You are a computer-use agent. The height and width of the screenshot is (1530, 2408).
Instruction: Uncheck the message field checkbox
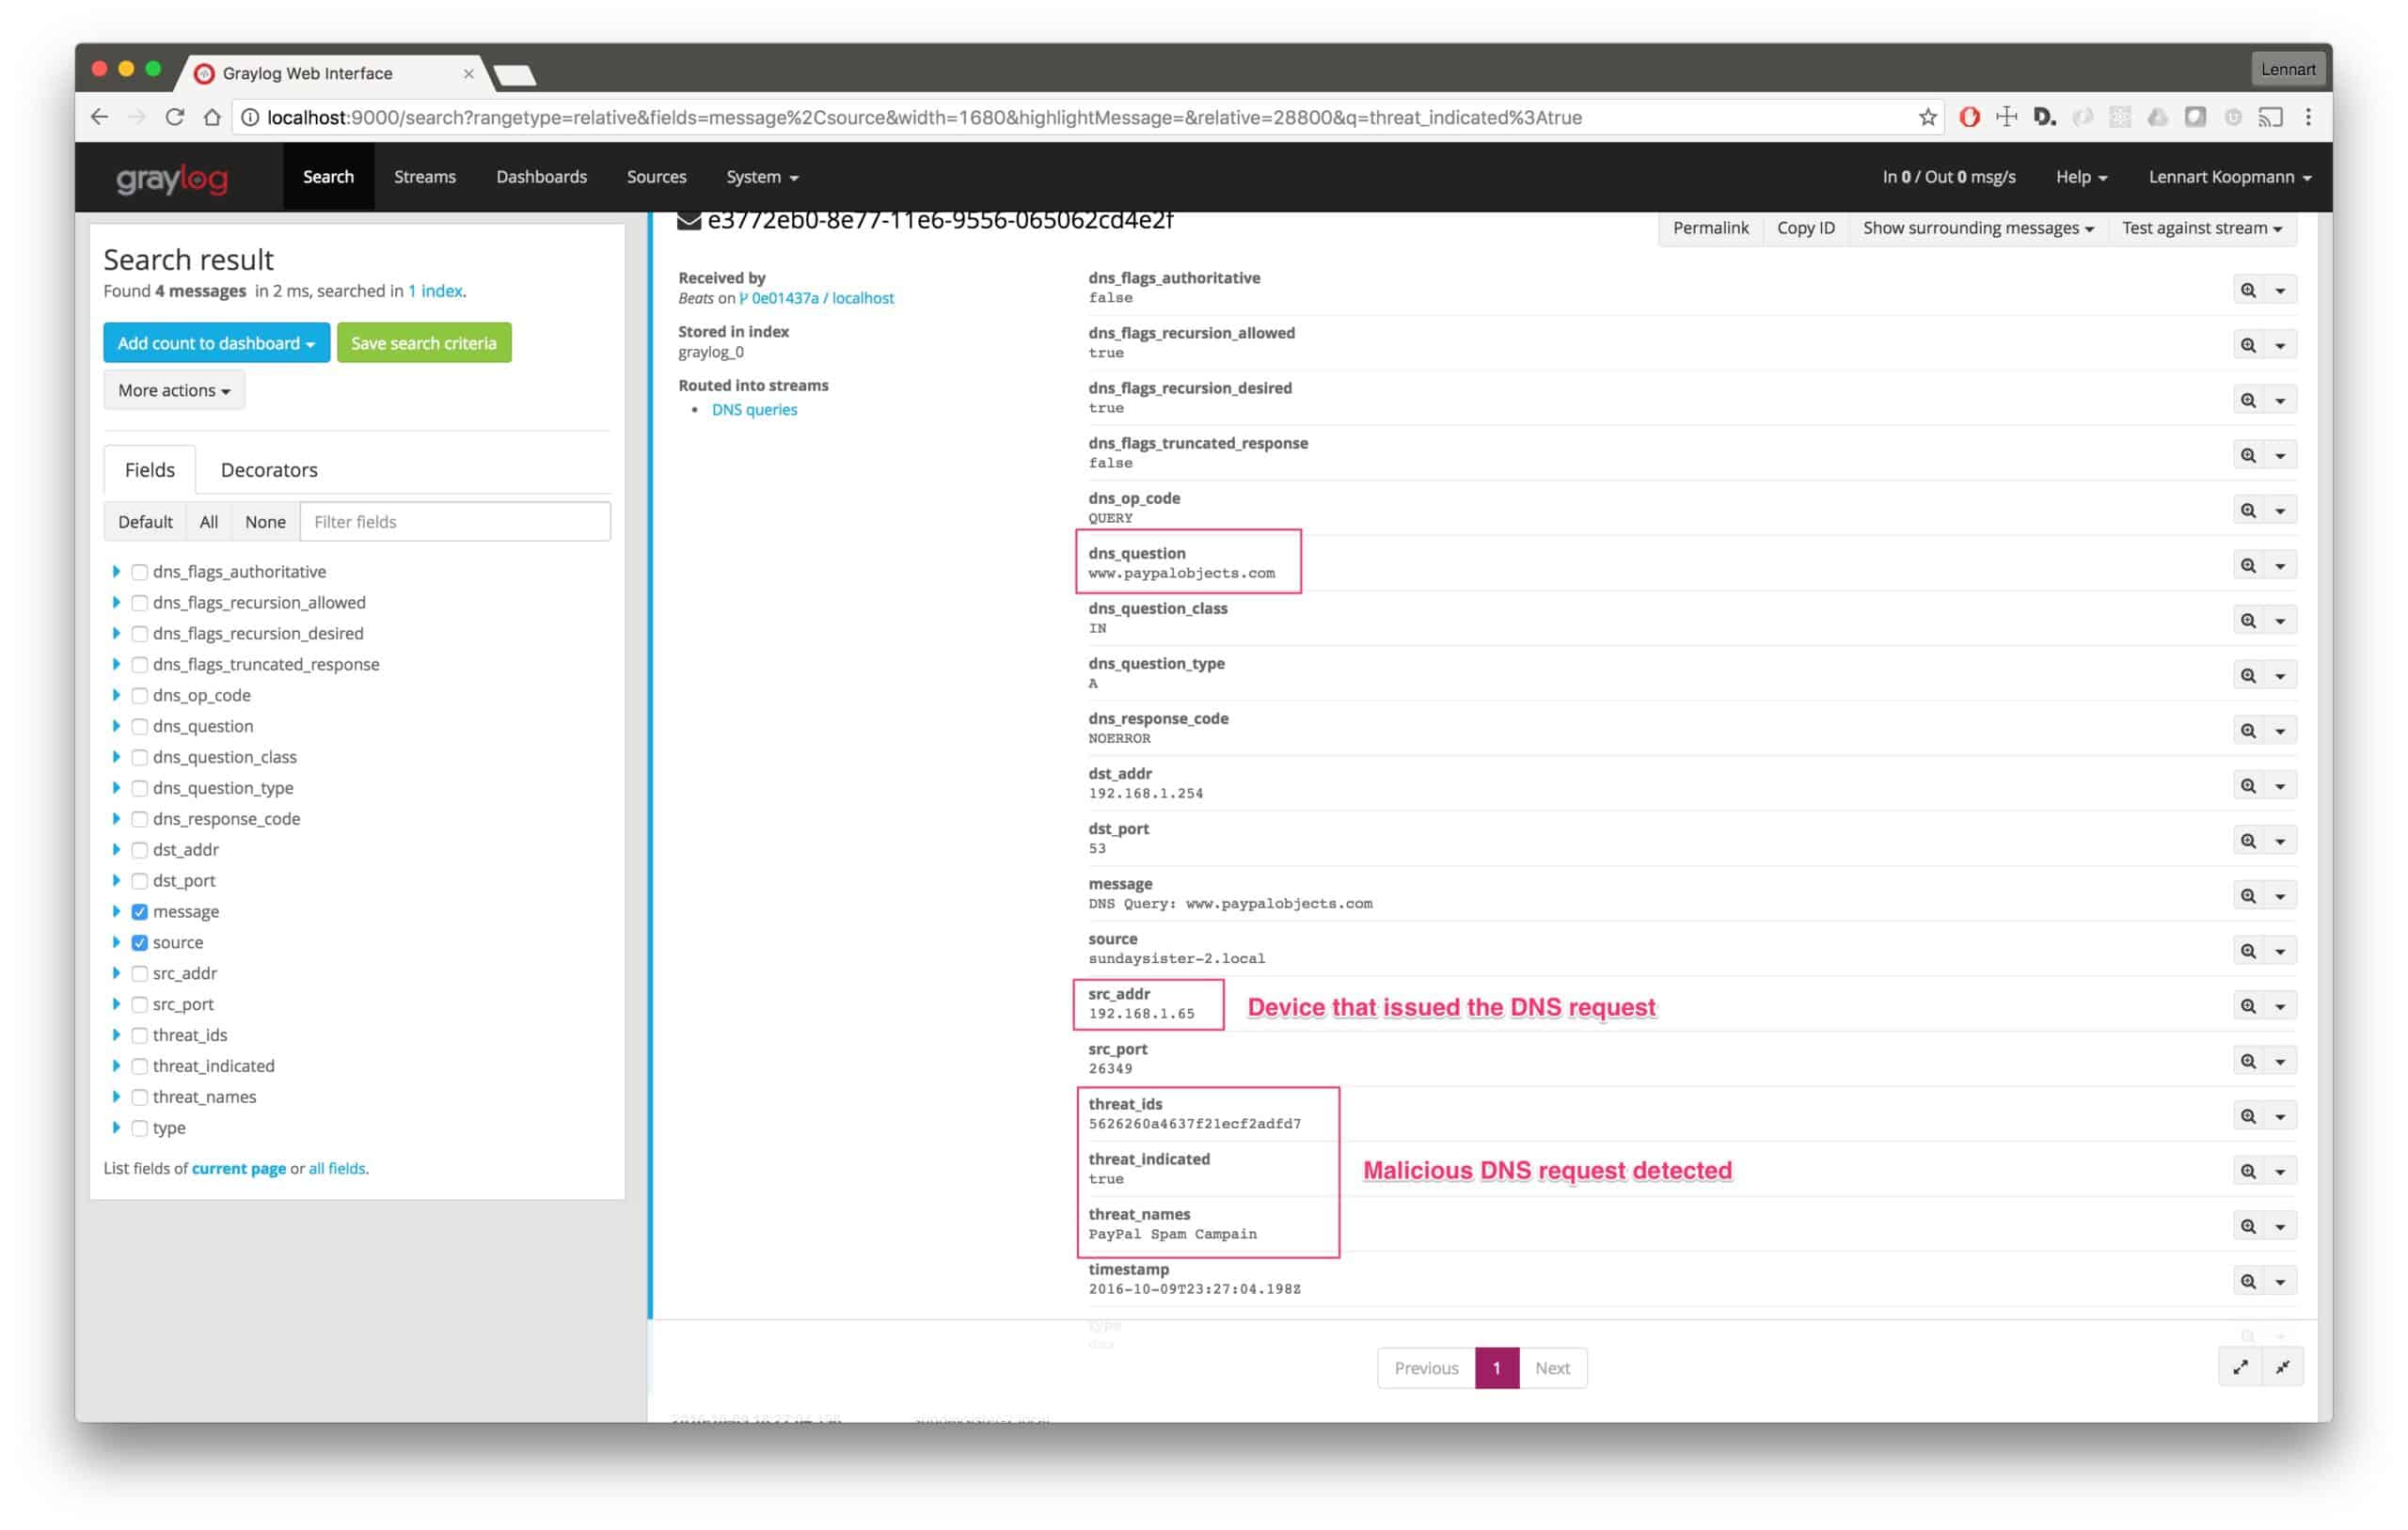click(x=140, y=911)
